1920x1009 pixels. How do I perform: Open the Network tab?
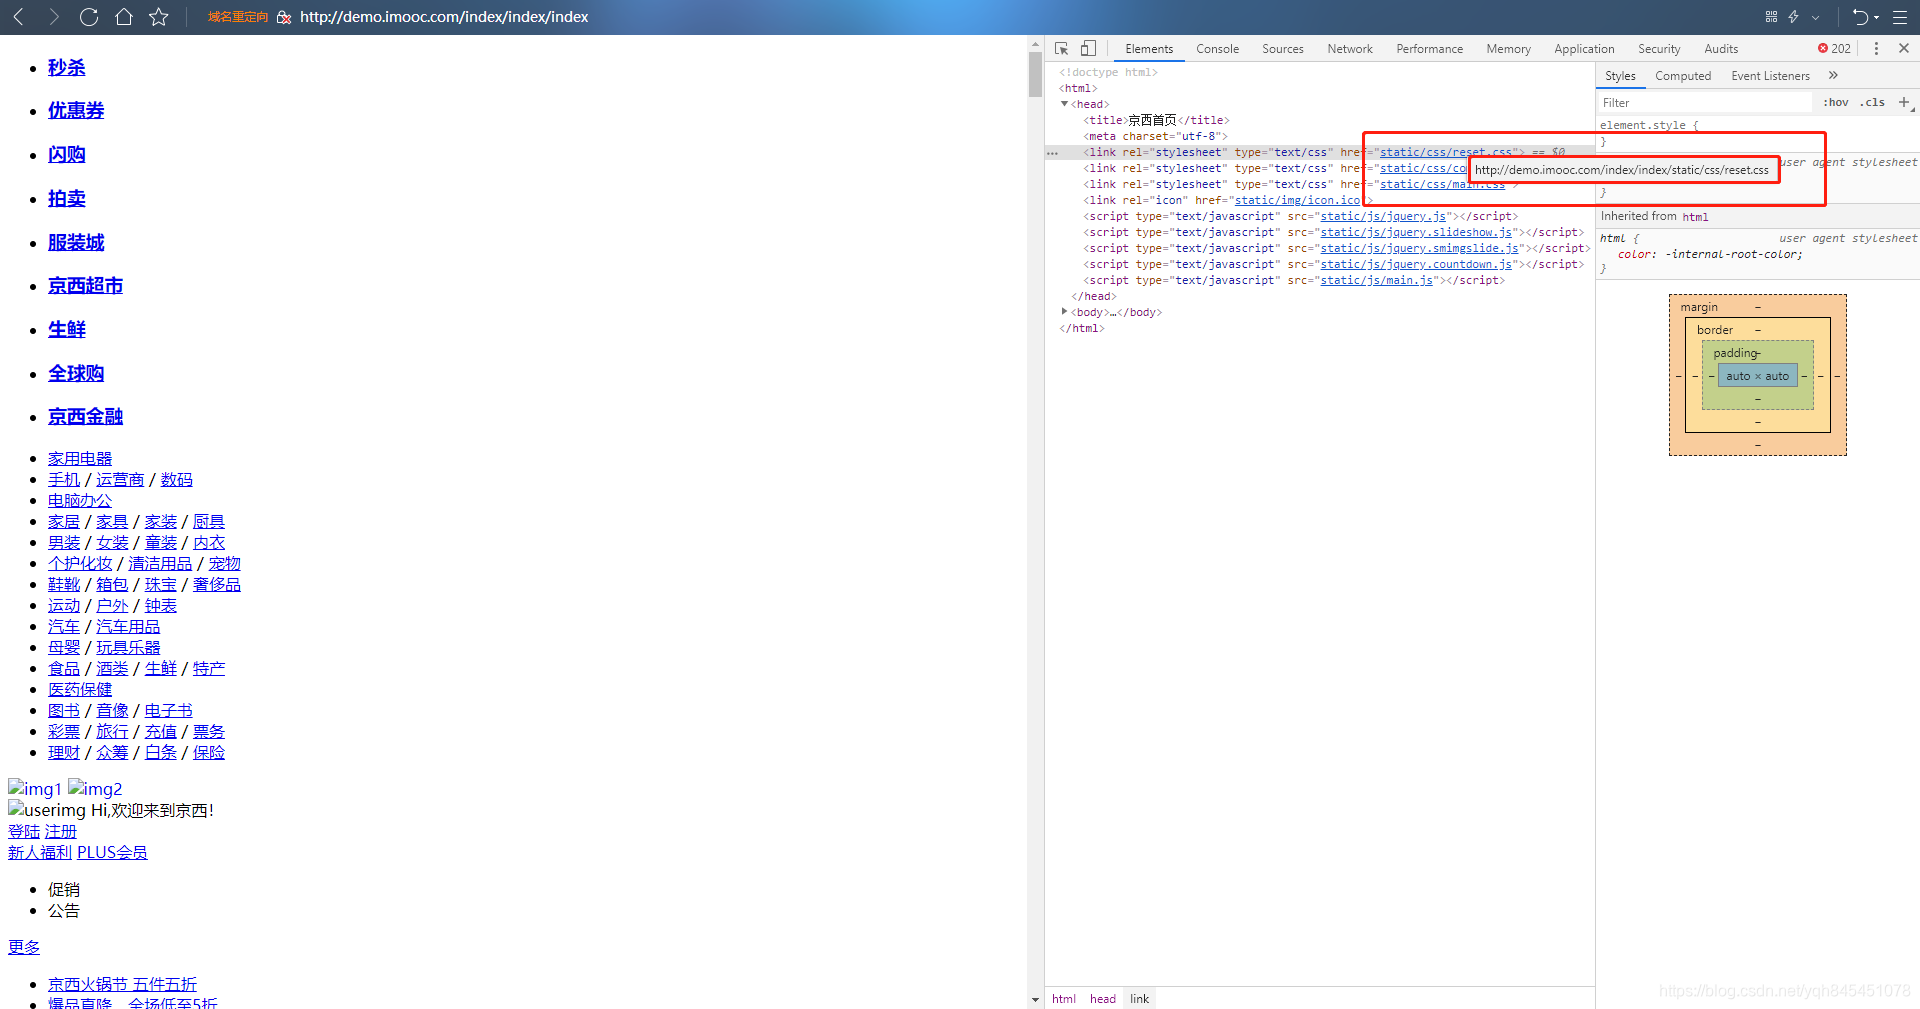tap(1350, 48)
